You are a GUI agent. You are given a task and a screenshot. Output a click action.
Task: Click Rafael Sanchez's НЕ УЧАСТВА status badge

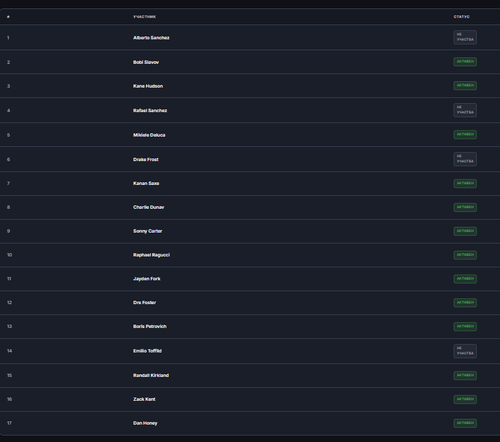tap(465, 110)
